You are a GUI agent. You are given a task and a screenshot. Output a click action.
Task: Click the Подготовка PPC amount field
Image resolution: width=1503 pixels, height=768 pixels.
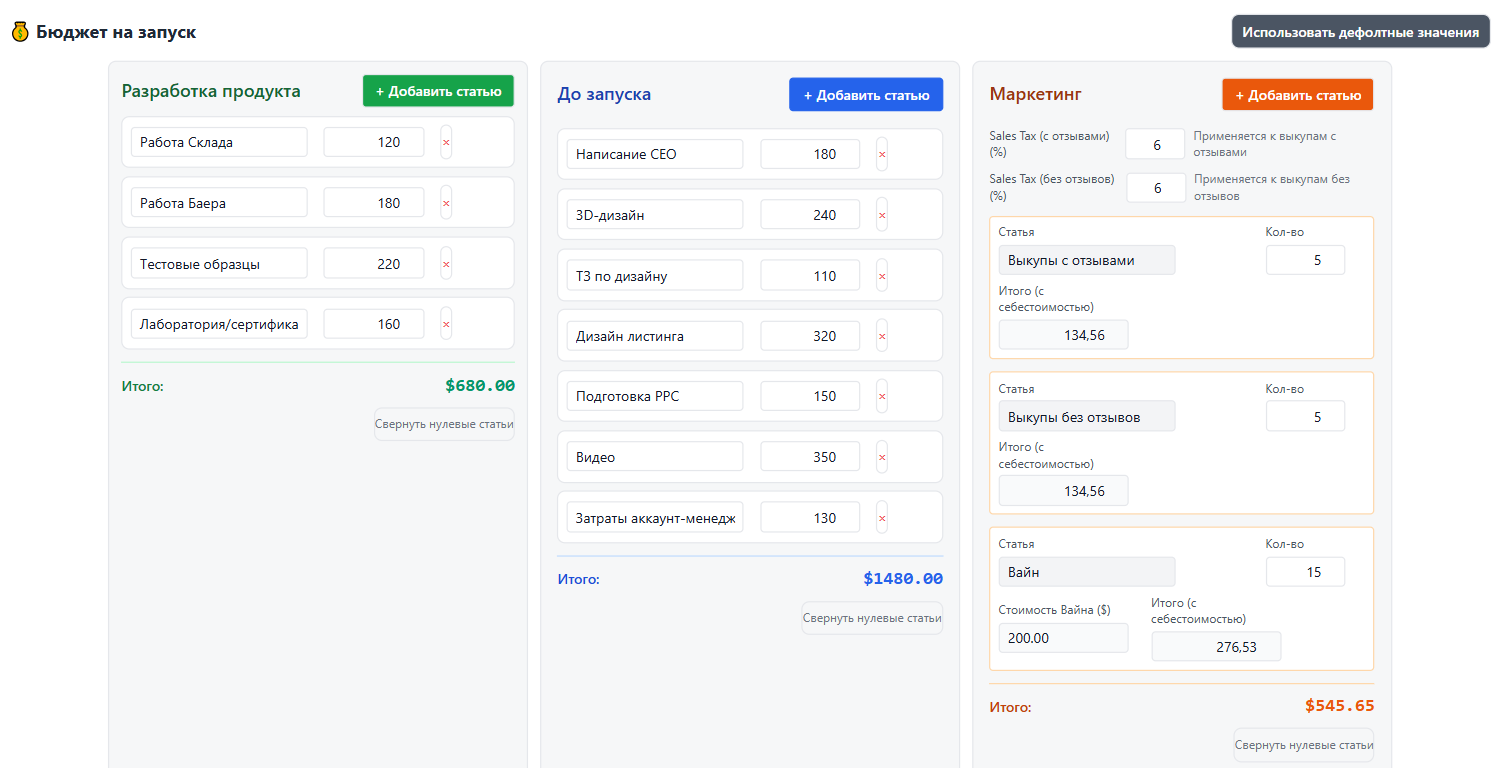(x=810, y=396)
